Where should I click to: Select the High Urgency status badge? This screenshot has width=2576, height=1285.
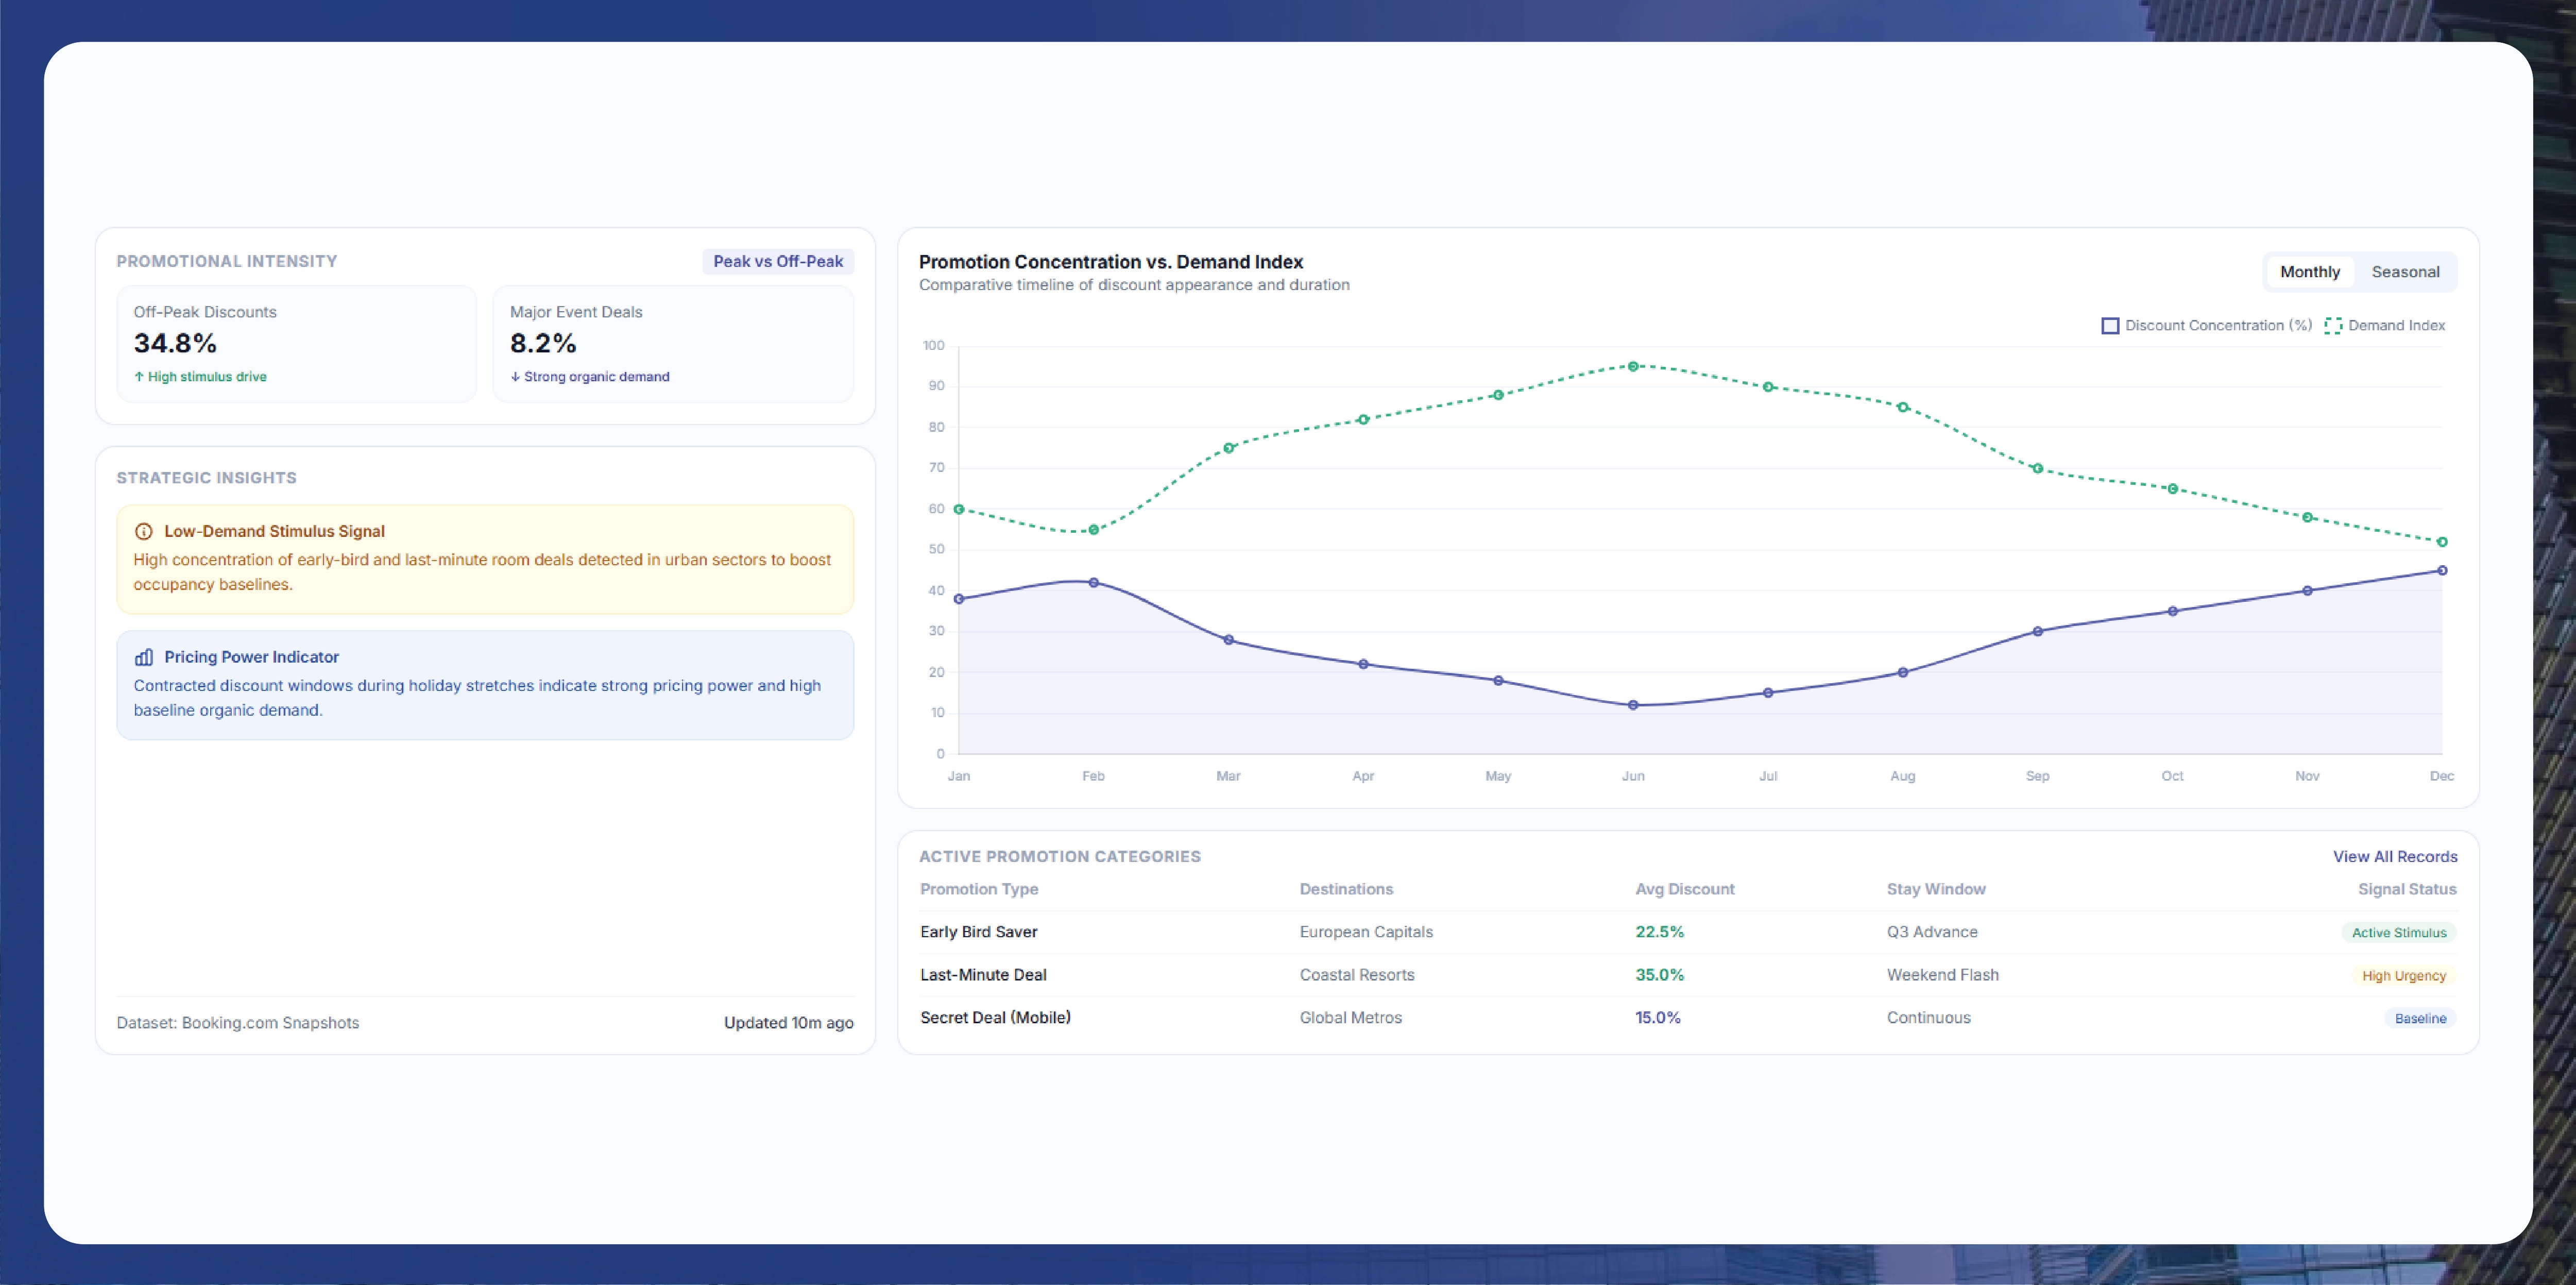pyautogui.click(x=2404, y=976)
